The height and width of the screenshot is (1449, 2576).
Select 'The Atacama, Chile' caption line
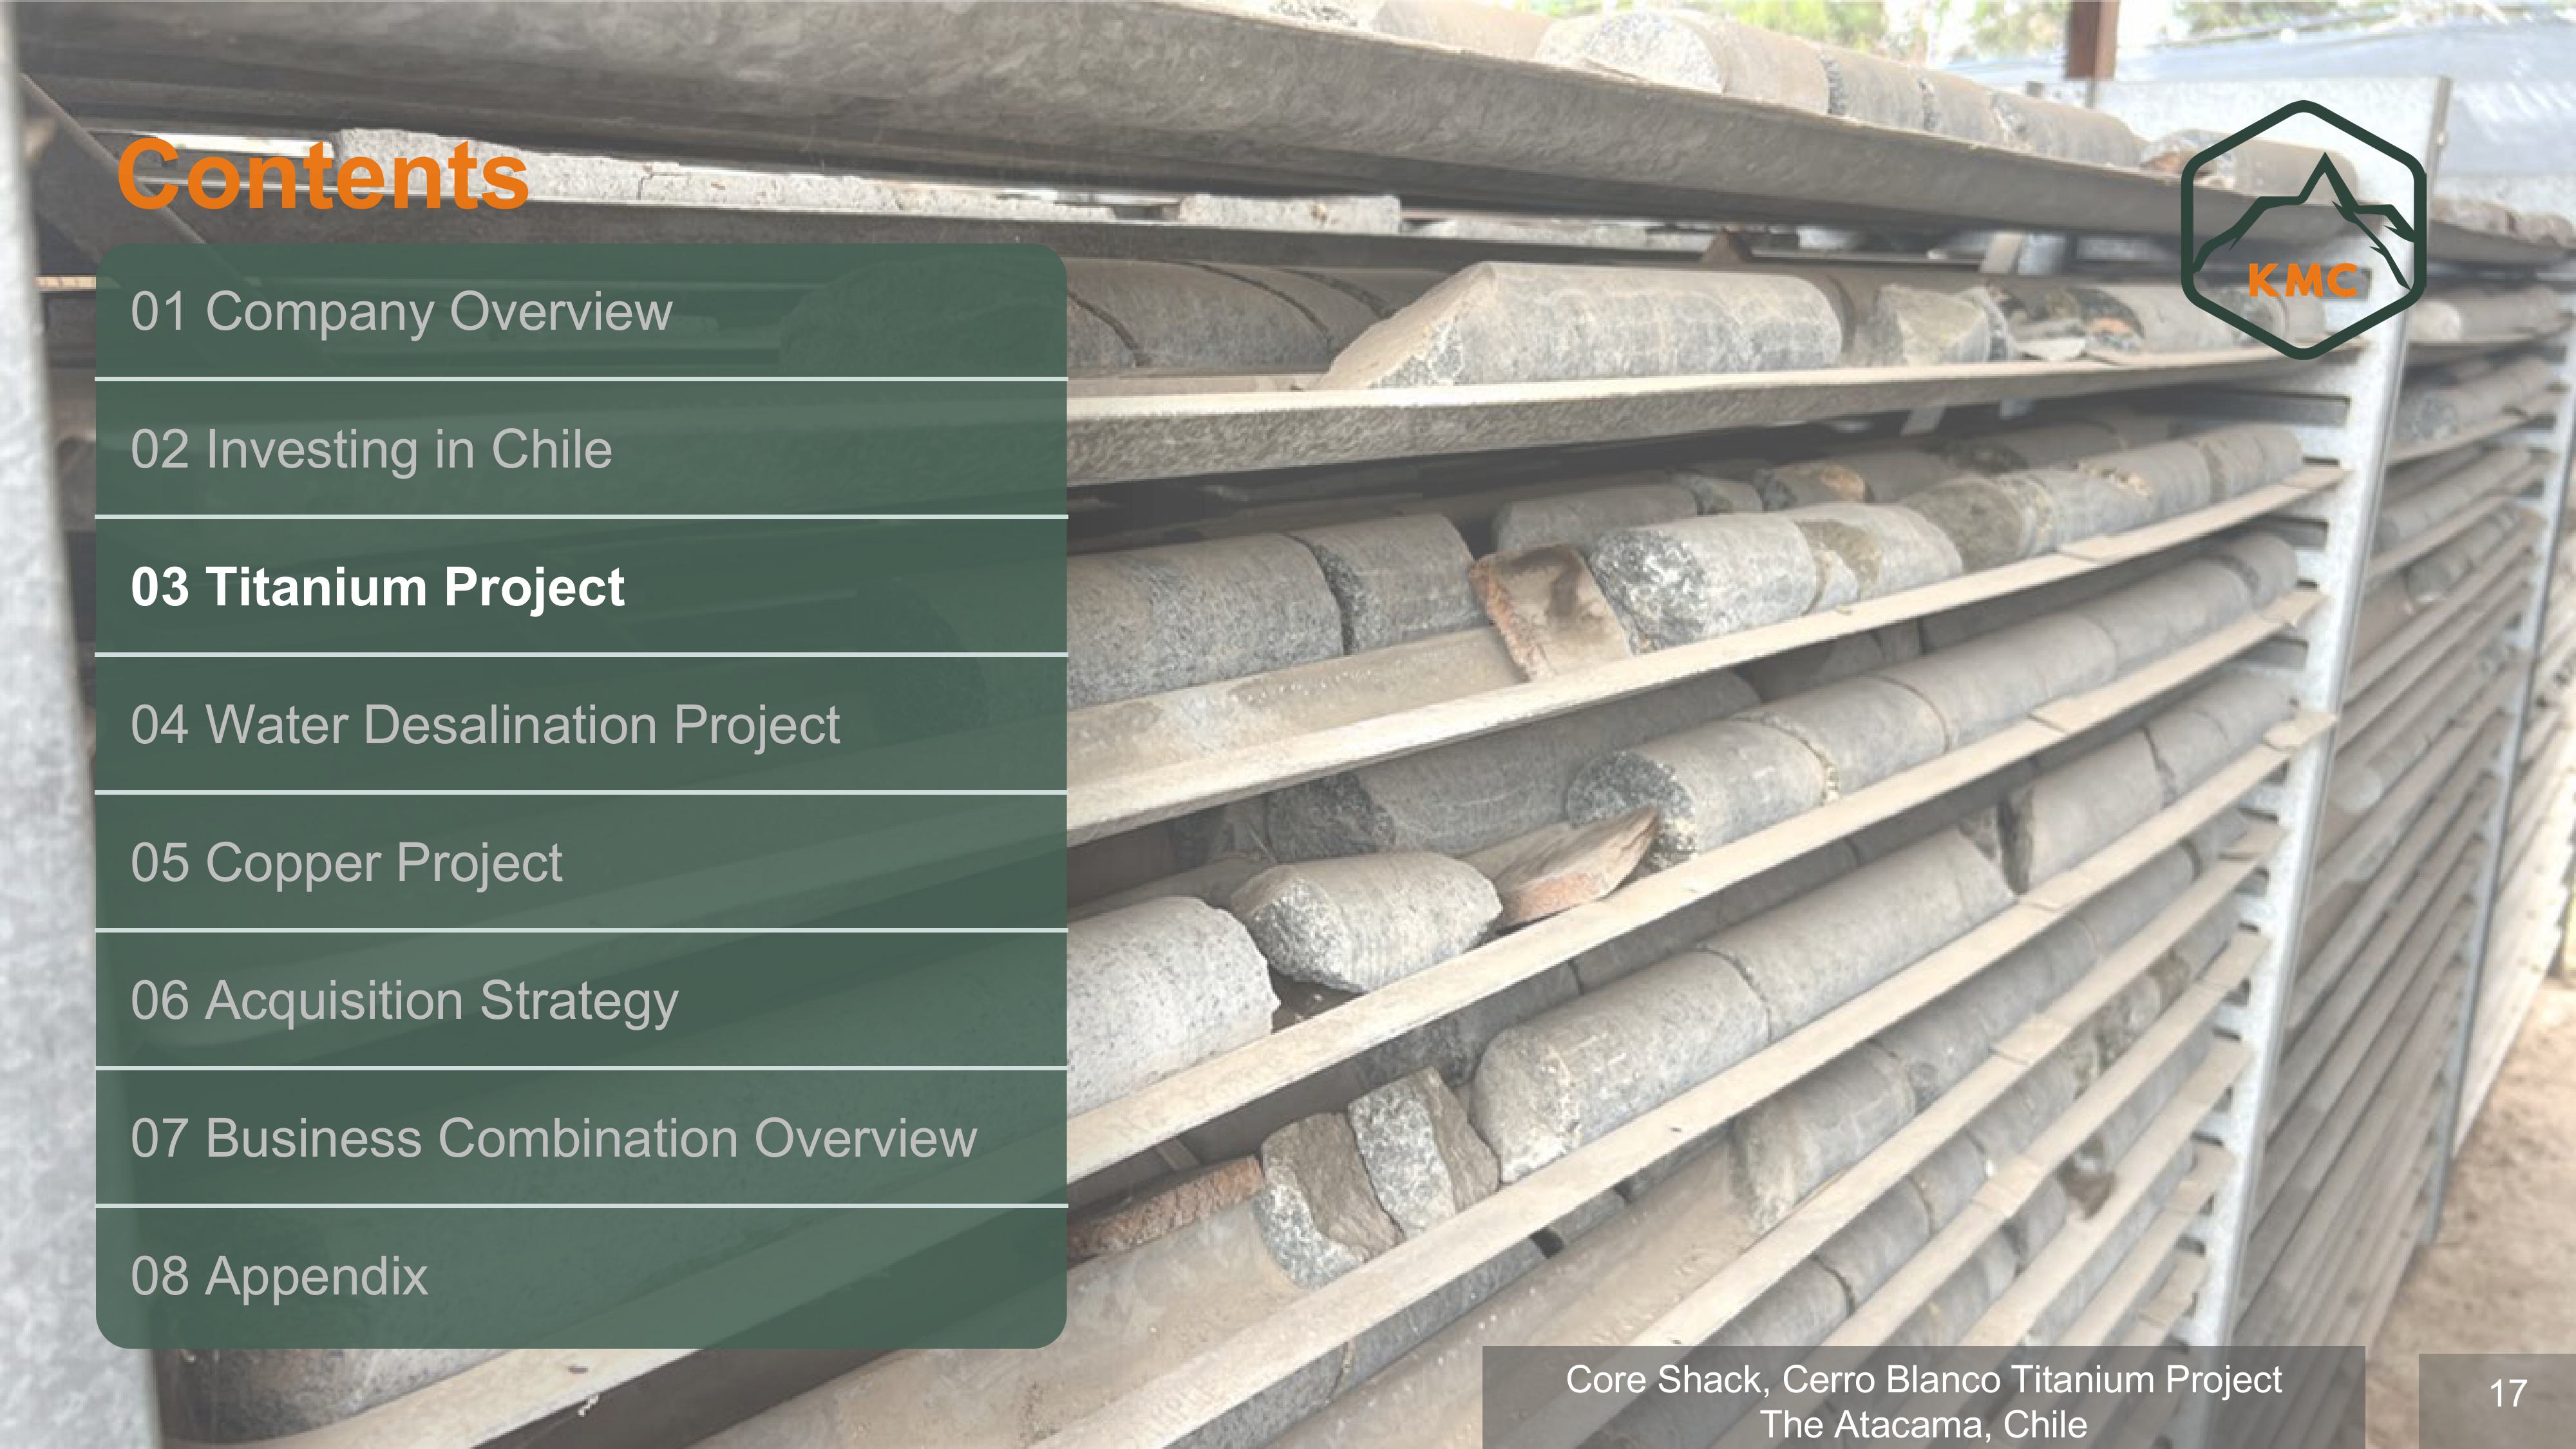click(x=1923, y=1424)
